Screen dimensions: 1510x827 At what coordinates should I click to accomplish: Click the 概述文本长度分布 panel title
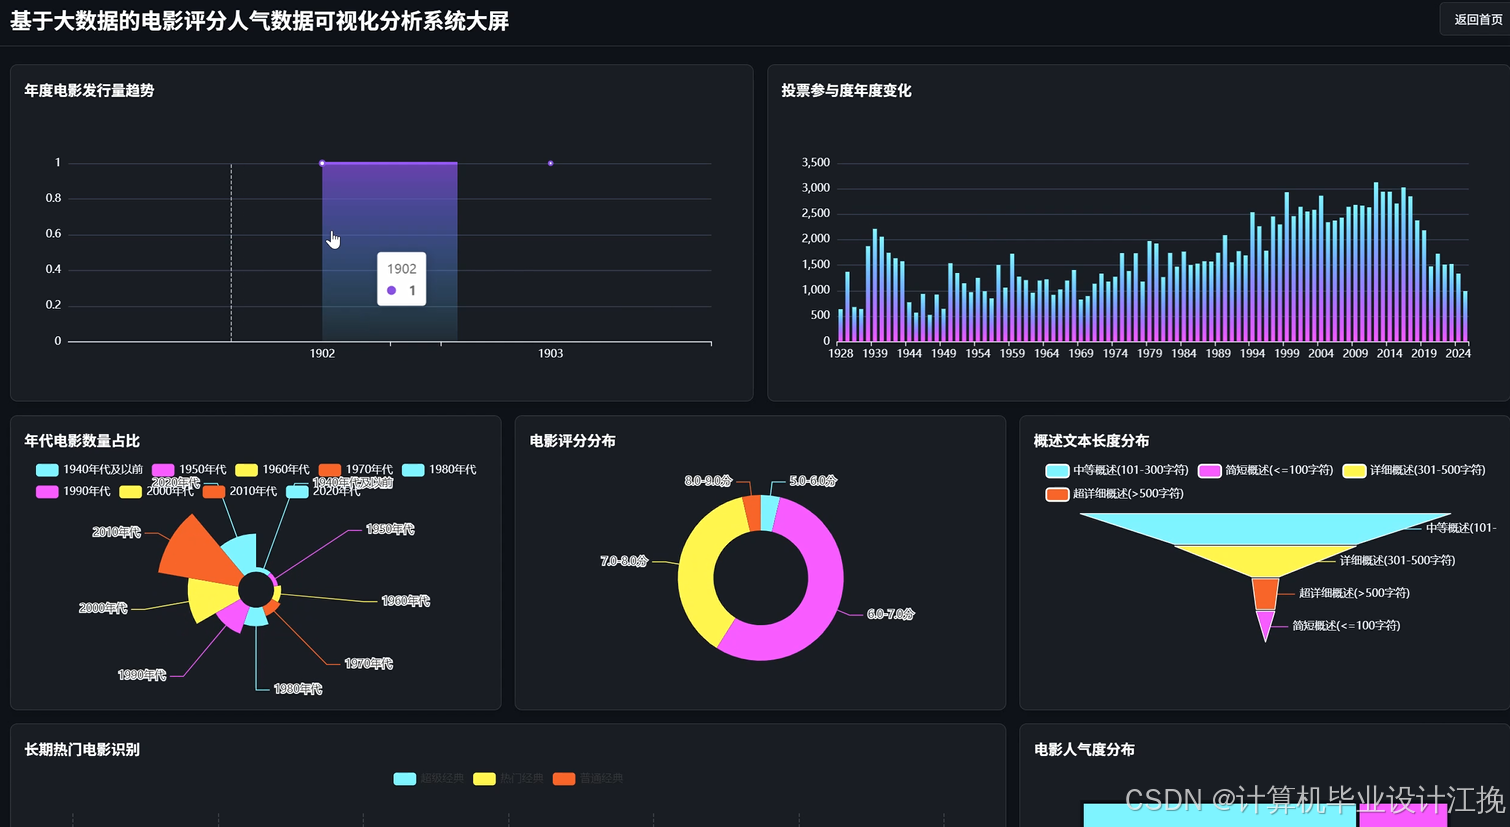(x=1091, y=441)
